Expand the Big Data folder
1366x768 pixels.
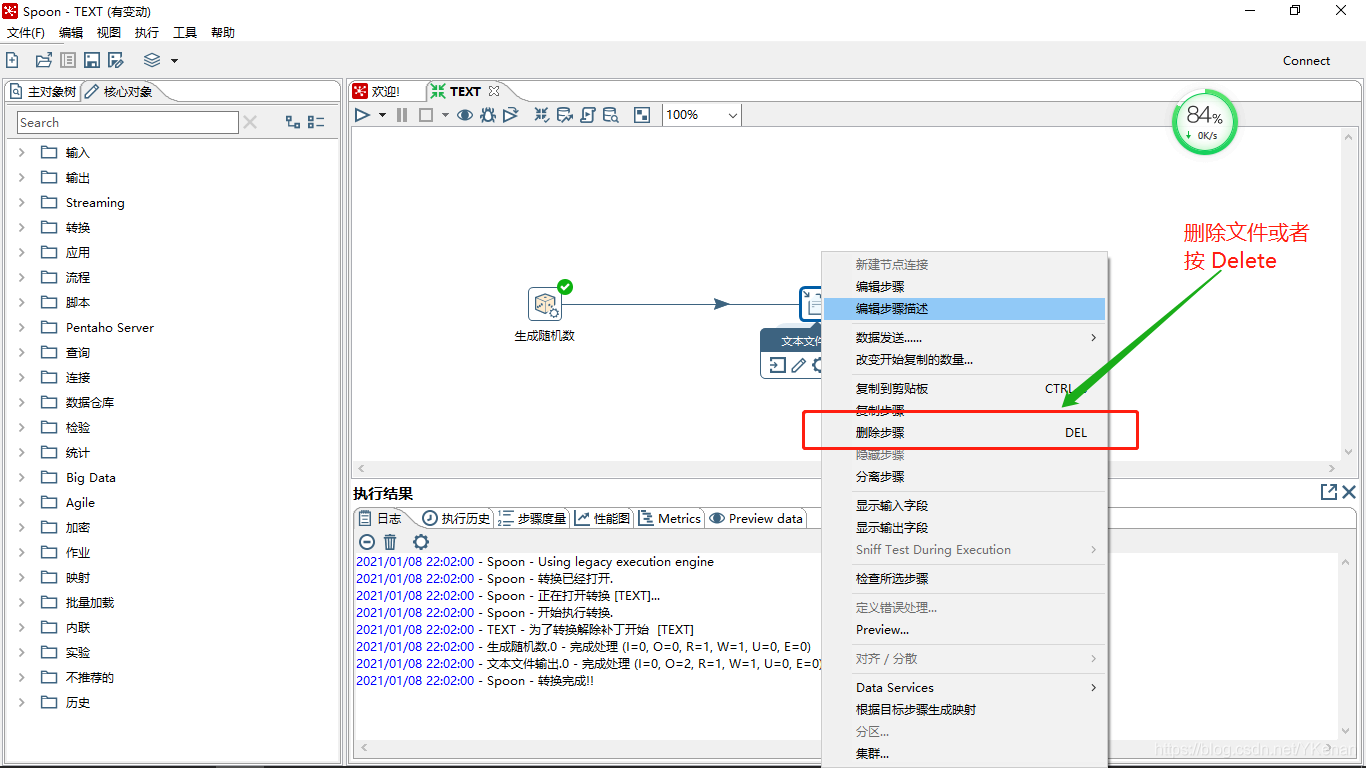pyautogui.click(x=22, y=477)
